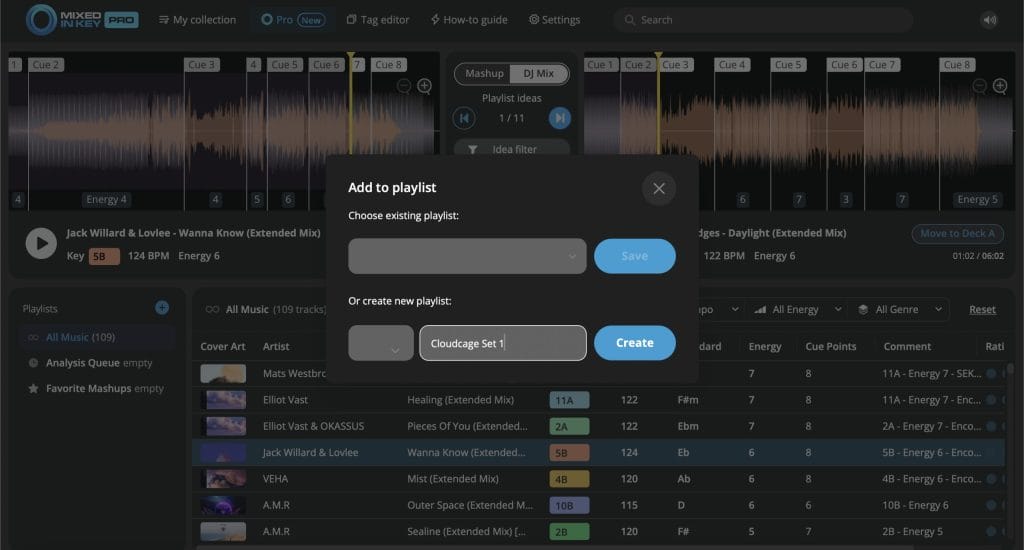Click the new playlist name field
The height and width of the screenshot is (550, 1024).
pos(502,343)
